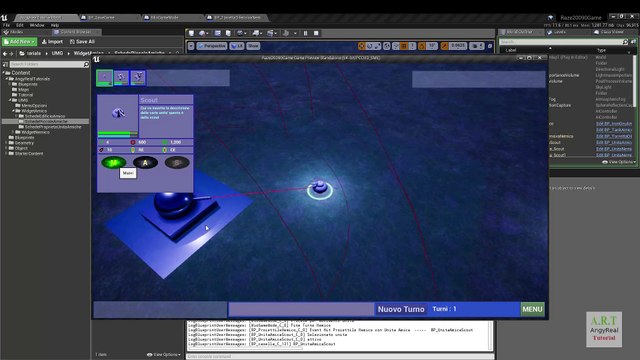
Task: Select the MenuOpzioni folder
Action: coord(31,105)
